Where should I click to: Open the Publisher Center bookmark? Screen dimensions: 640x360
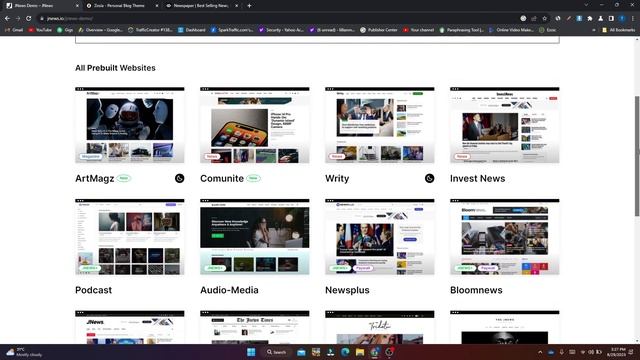click(378, 30)
